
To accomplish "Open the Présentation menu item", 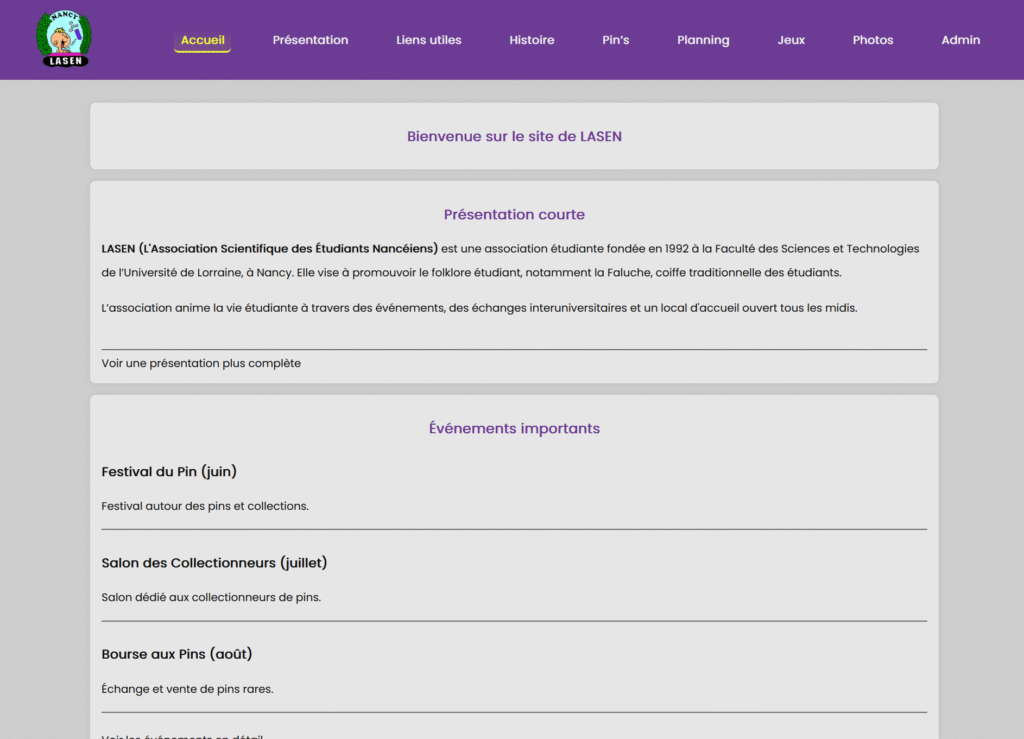I will coord(310,40).
